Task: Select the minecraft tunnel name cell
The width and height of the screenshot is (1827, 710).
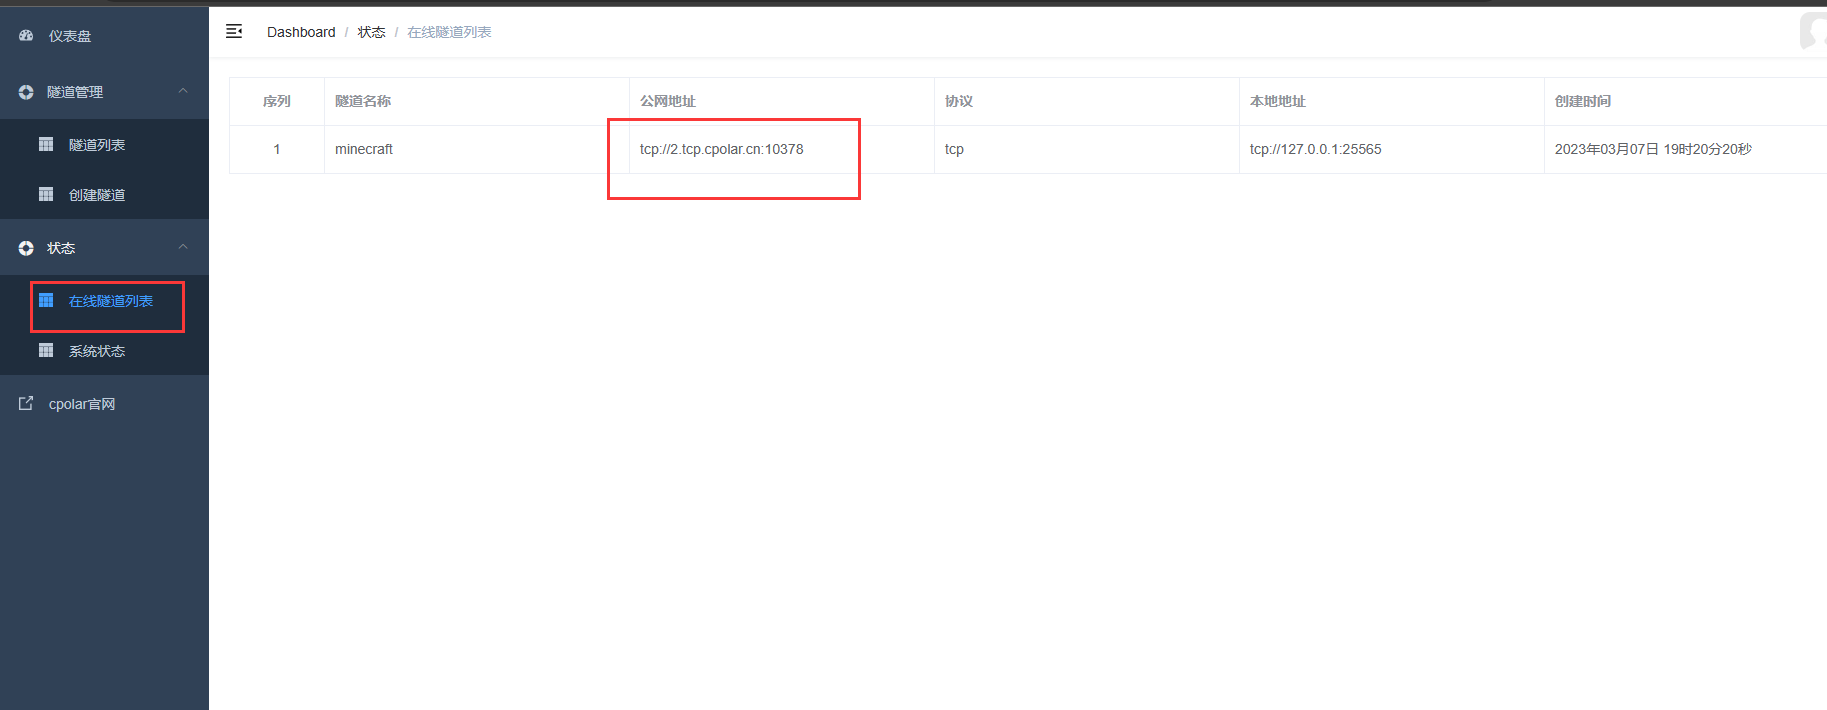Action: point(364,149)
